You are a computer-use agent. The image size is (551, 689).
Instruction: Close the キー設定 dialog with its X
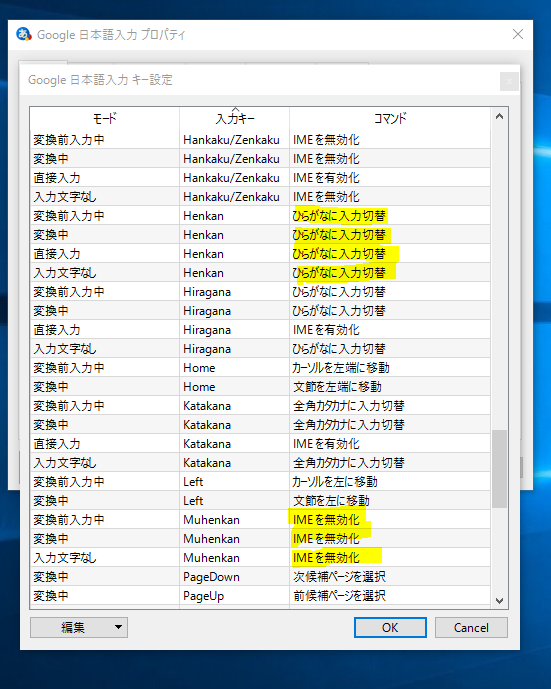pyautogui.click(x=509, y=81)
